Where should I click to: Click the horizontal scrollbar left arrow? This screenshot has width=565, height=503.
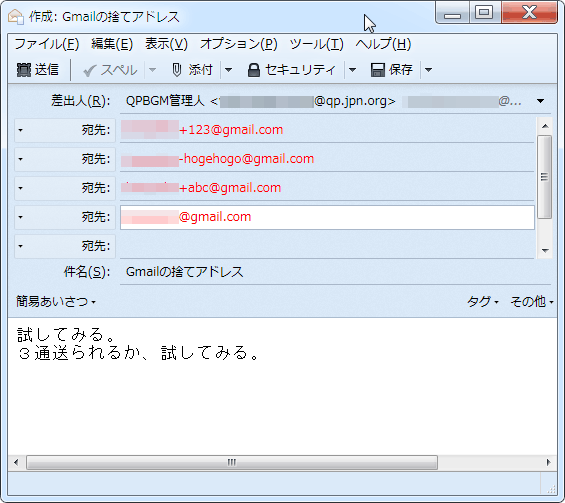[16, 462]
